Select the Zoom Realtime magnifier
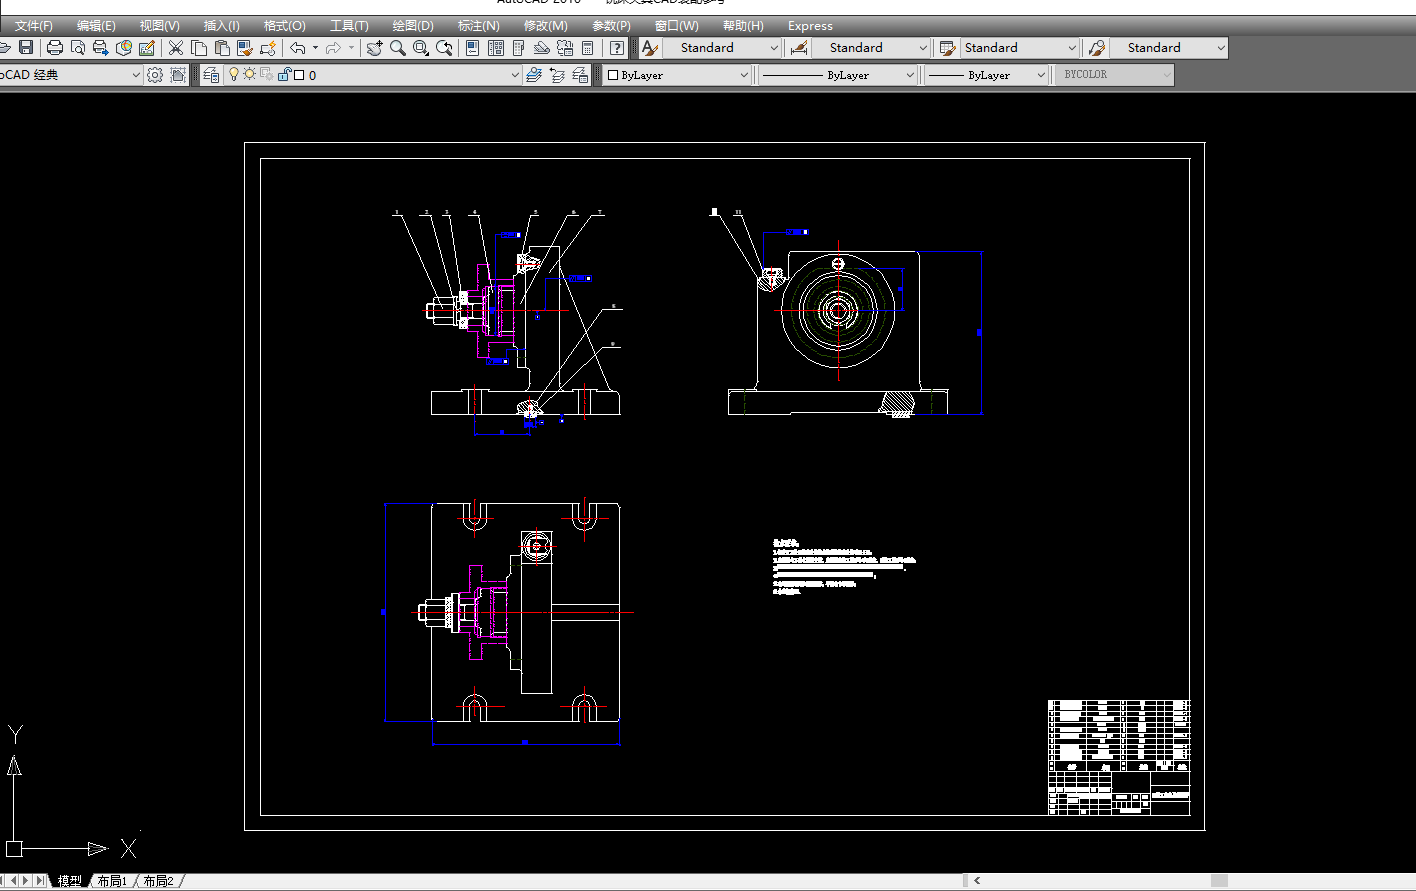The height and width of the screenshot is (891, 1416). click(x=398, y=47)
